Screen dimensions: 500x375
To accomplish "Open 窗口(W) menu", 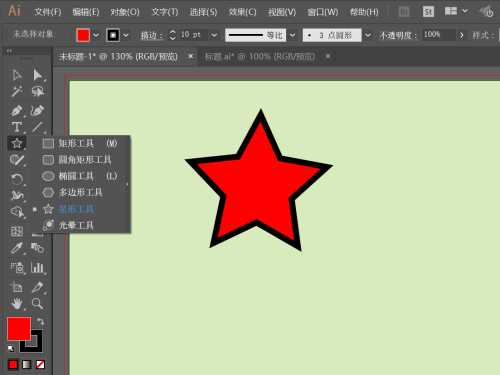I will click(x=322, y=12).
